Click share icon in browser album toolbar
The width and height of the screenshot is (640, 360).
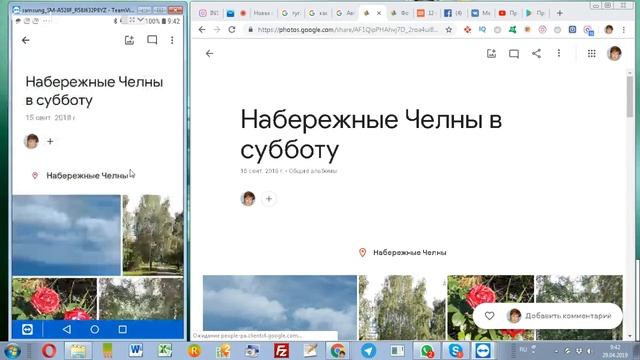pyautogui.click(x=536, y=53)
